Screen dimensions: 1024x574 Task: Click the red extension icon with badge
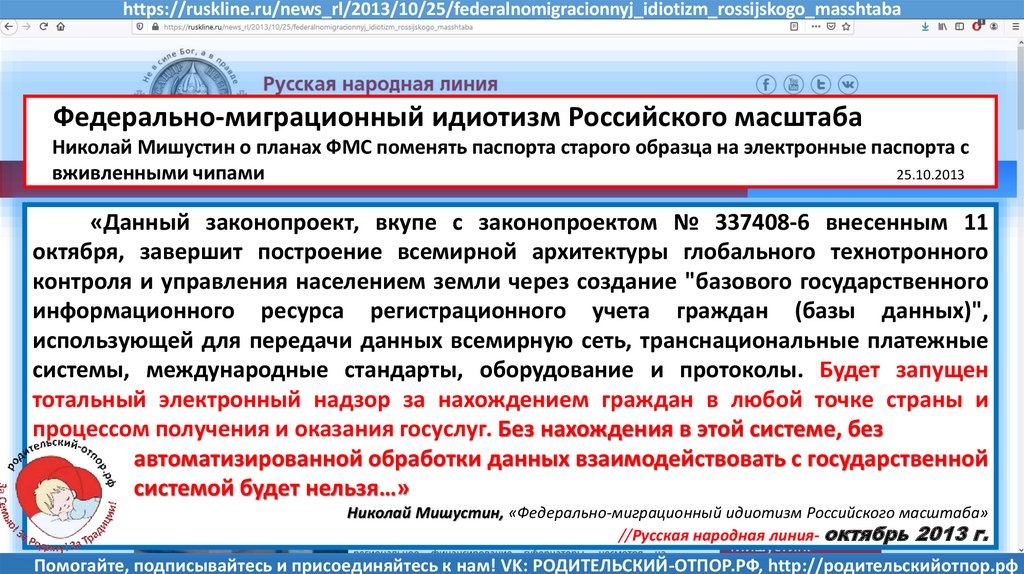click(x=977, y=27)
